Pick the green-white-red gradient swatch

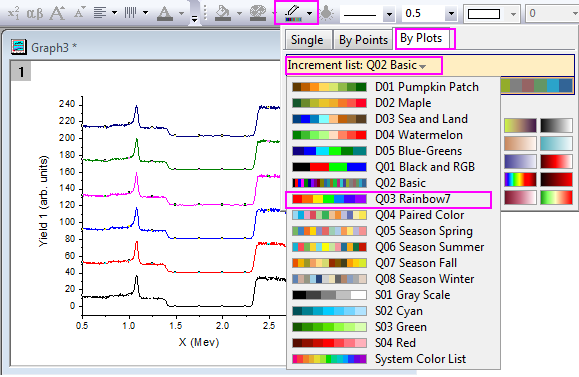coord(556,198)
